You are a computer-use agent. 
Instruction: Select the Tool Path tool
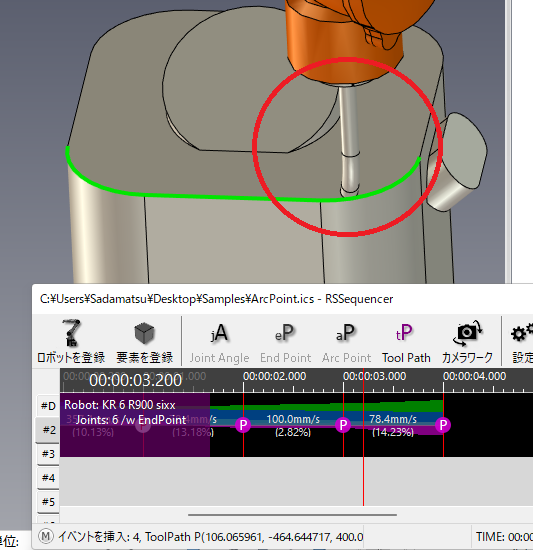coord(406,341)
